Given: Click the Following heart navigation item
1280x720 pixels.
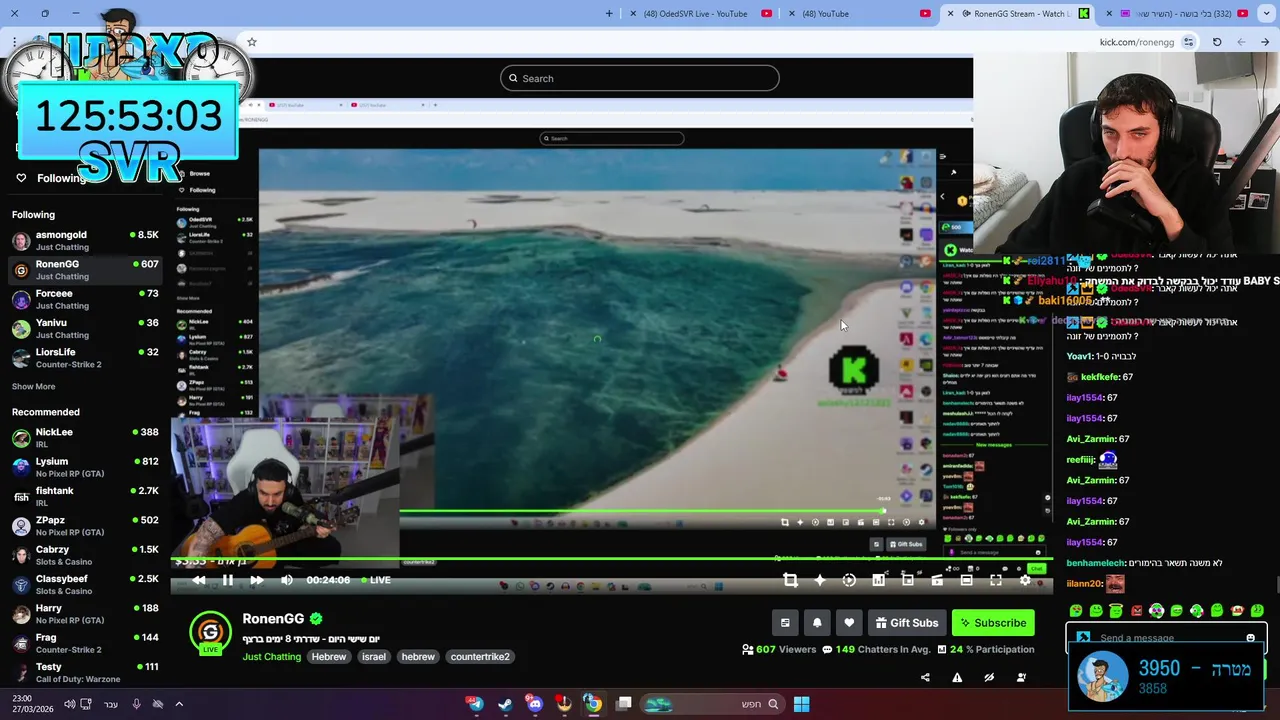Looking at the screenshot, I should pyautogui.click(x=52, y=178).
